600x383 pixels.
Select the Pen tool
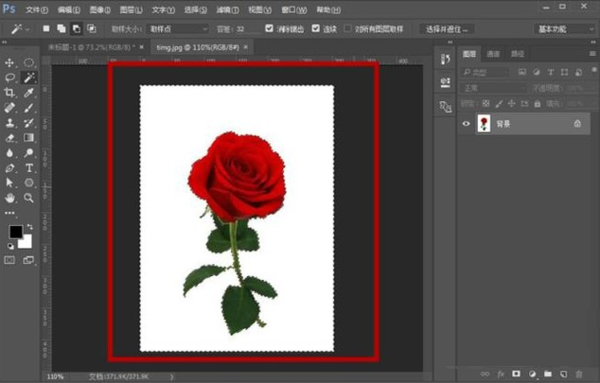pos(10,168)
